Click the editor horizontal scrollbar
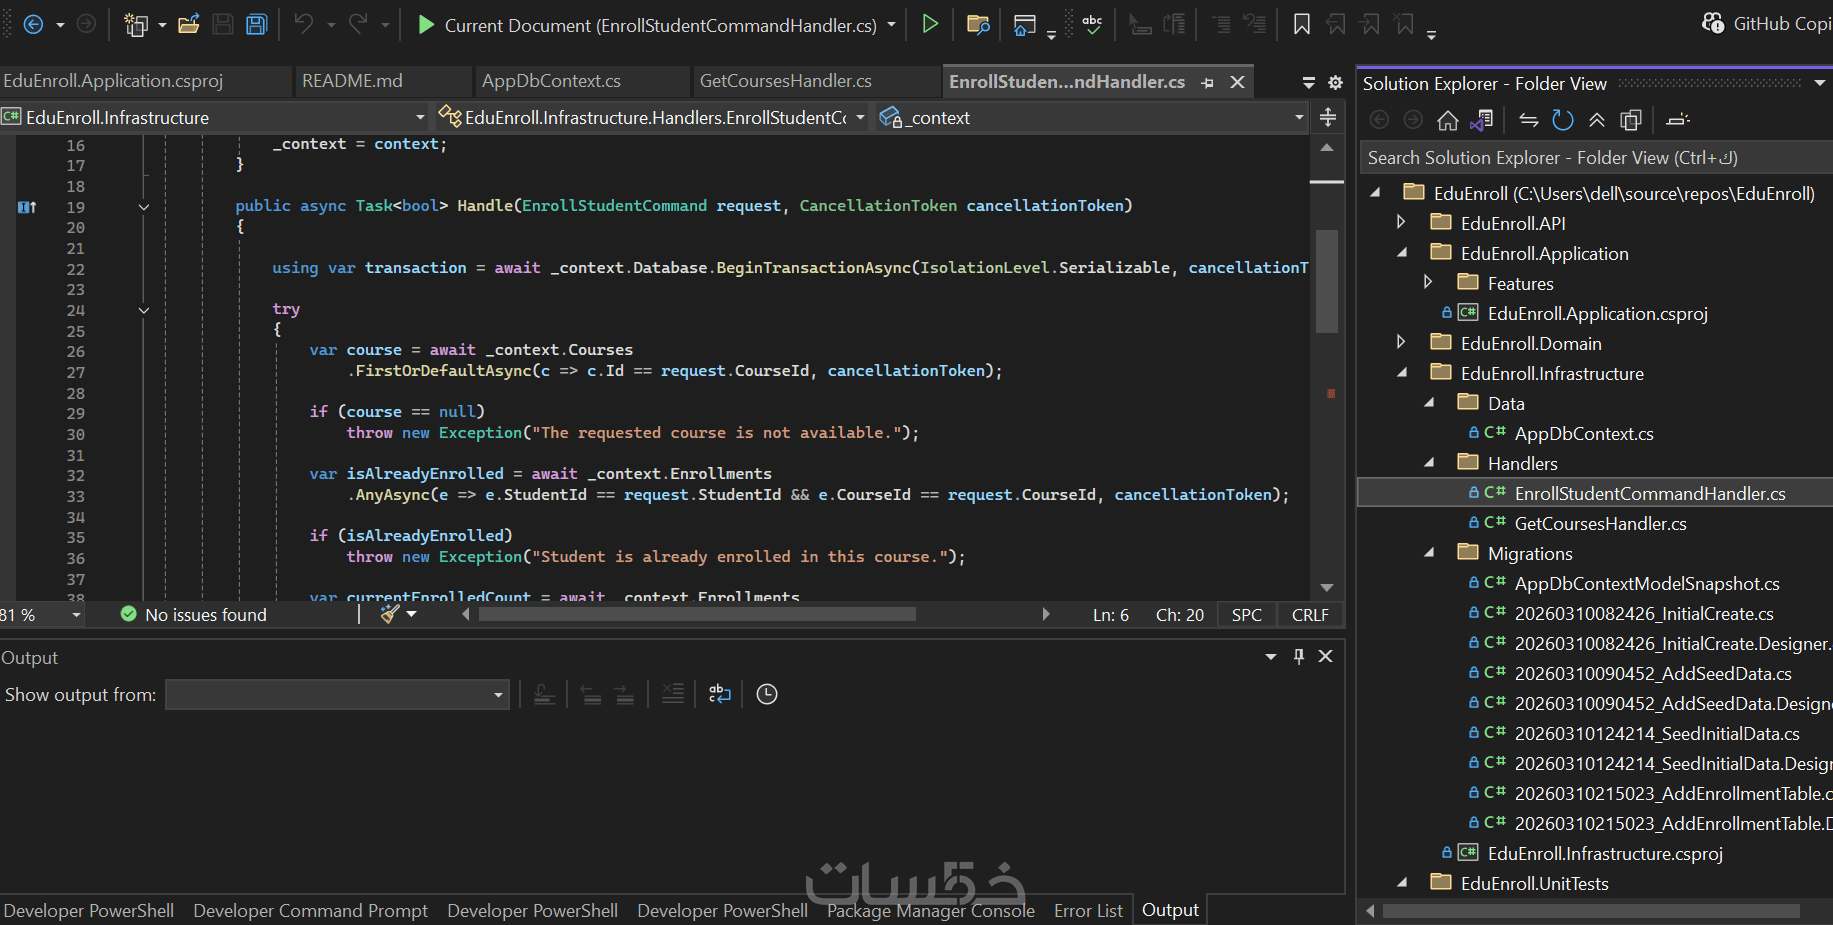The height and width of the screenshot is (925, 1833). [x=697, y=614]
